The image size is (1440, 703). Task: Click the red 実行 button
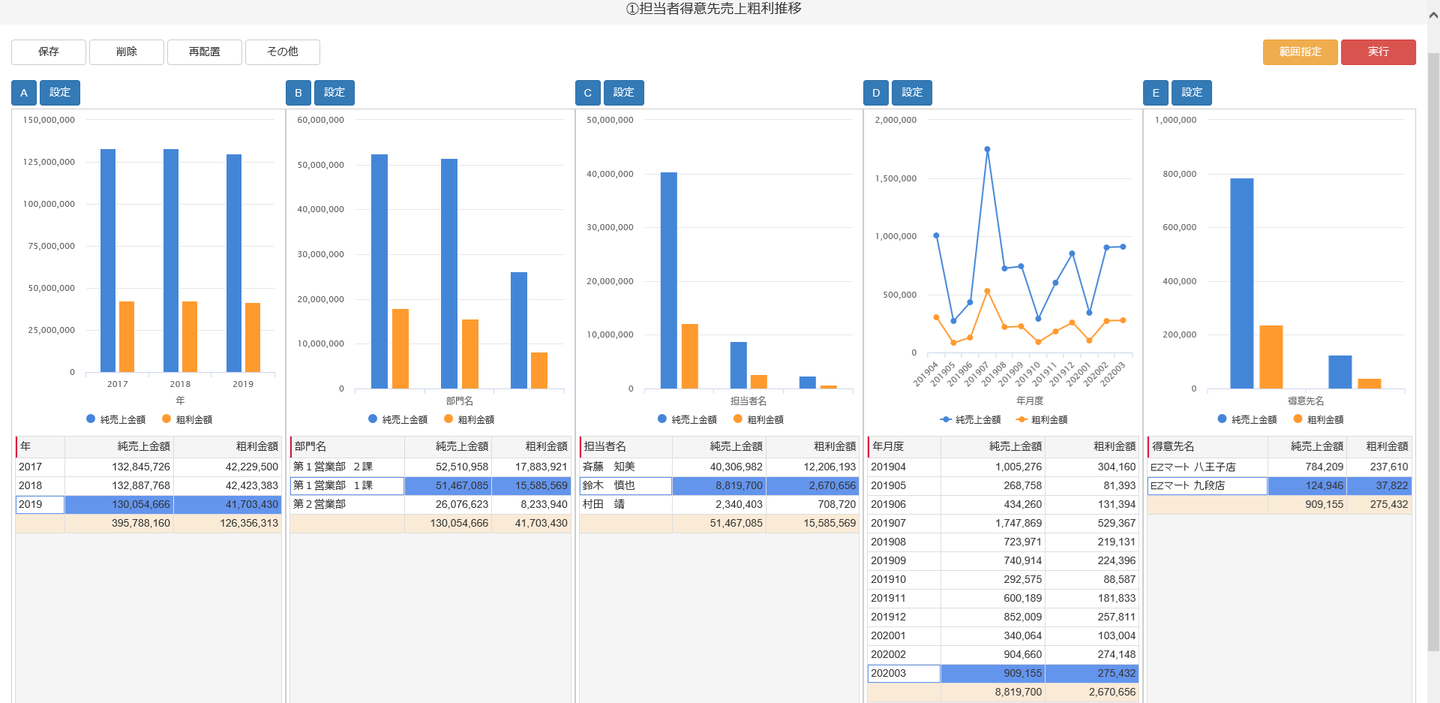tap(1378, 52)
